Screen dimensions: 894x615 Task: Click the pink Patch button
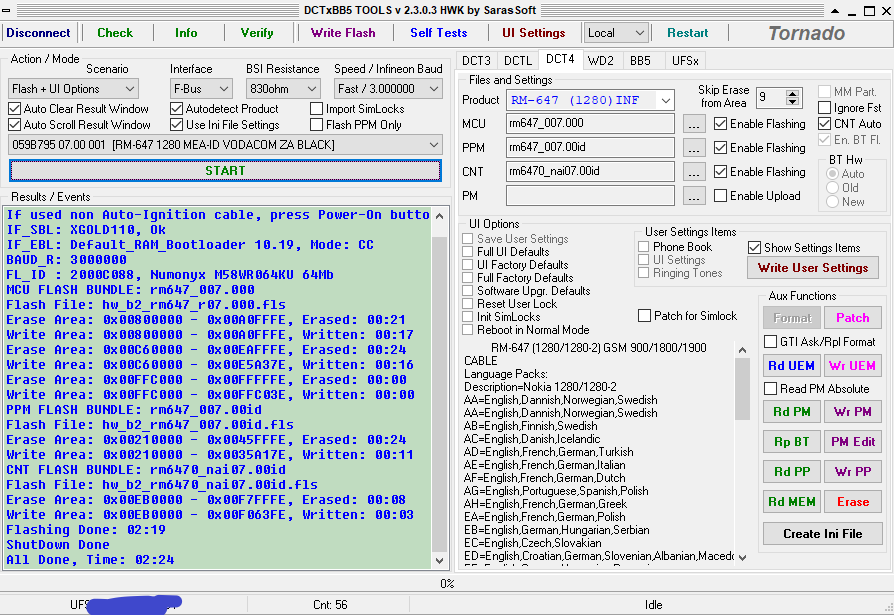click(852, 317)
